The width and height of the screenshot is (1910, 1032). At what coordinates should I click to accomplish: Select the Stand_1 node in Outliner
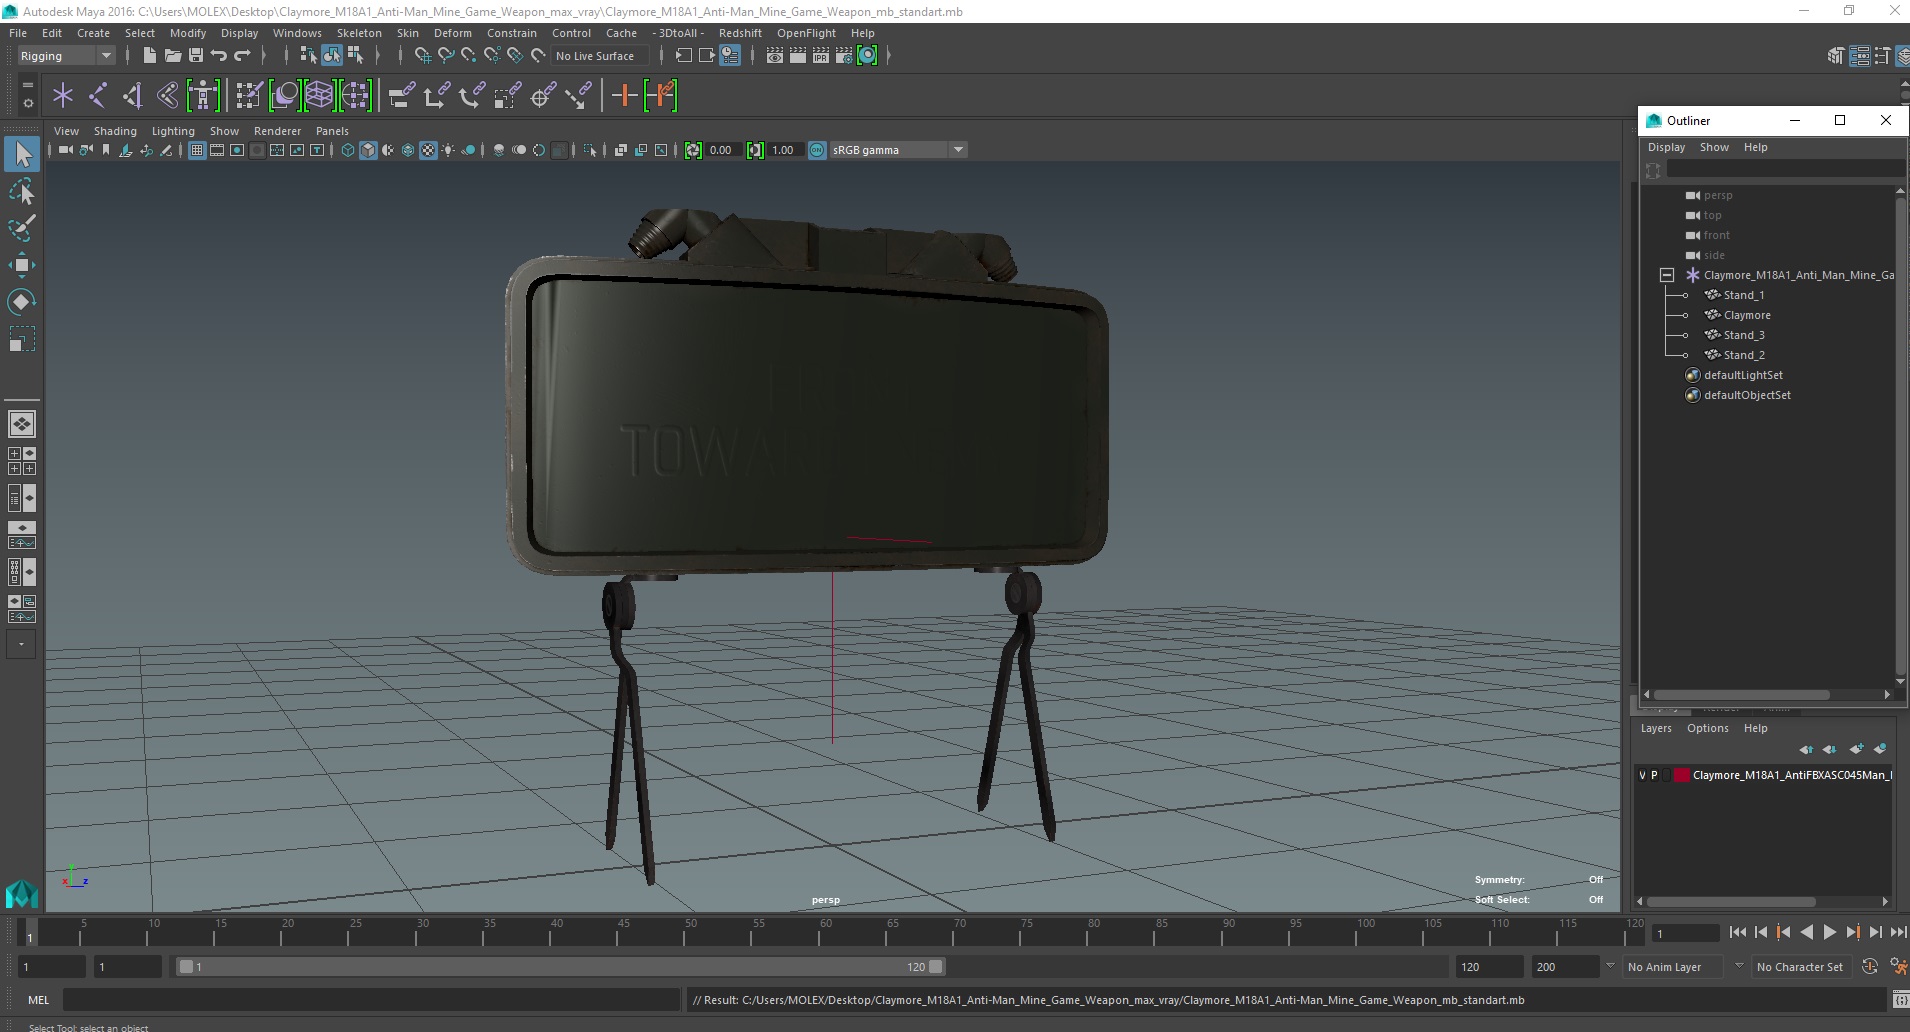coord(1743,295)
